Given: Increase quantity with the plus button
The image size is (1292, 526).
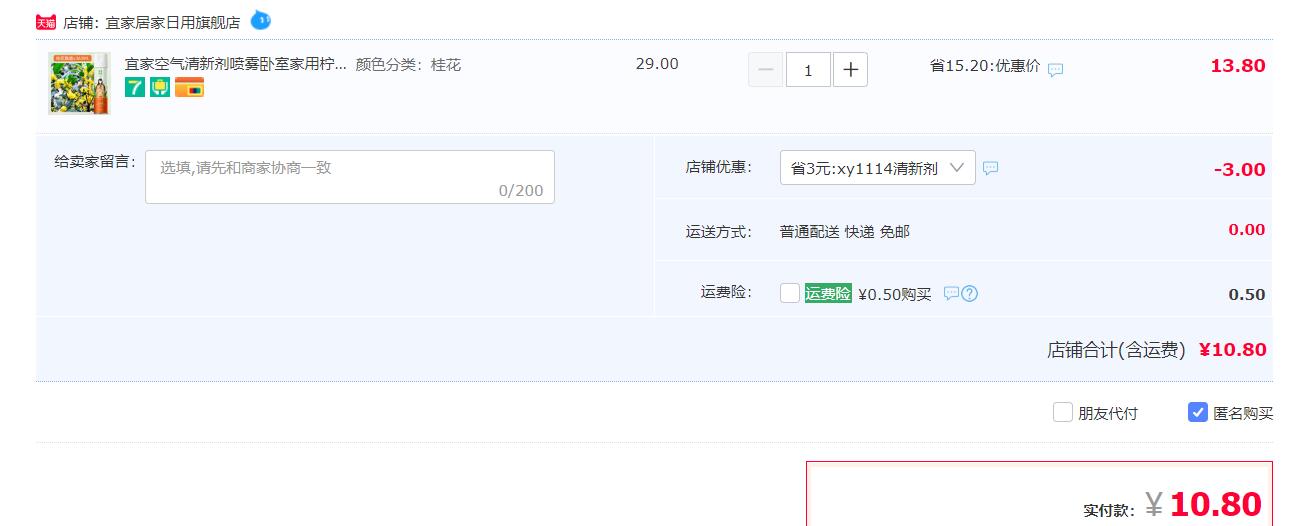Looking at the screenshot, I should (850, 70).
